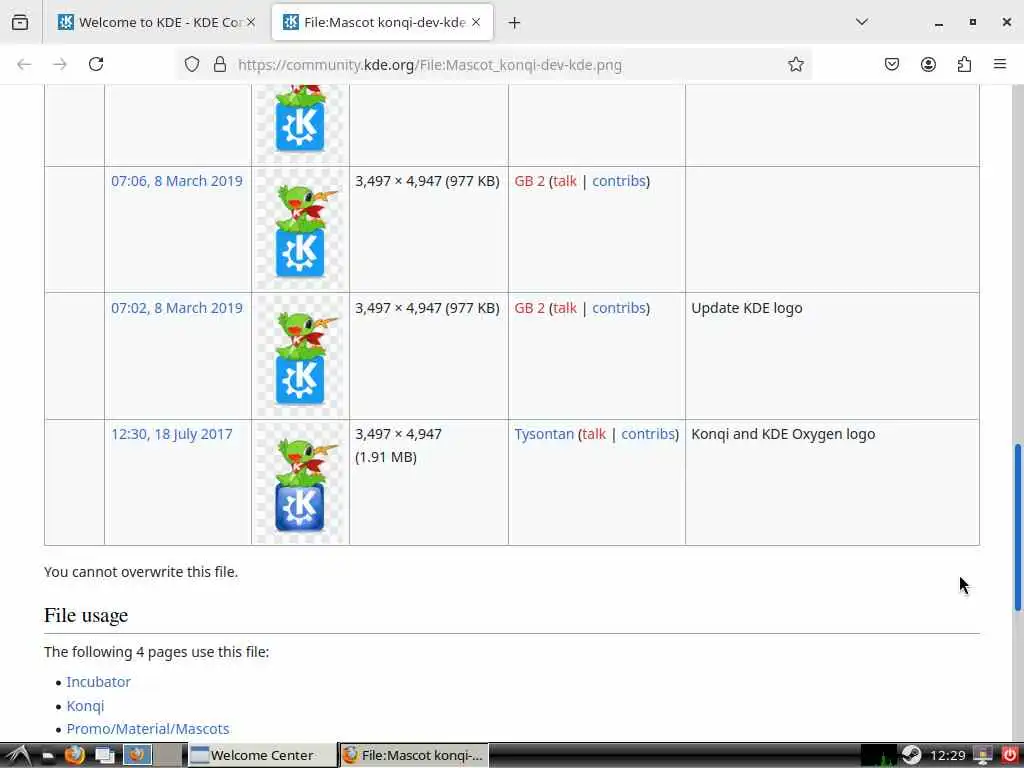Go forward one page
The width and height of the screenshot is (1024, 768).
click(60, 64)
